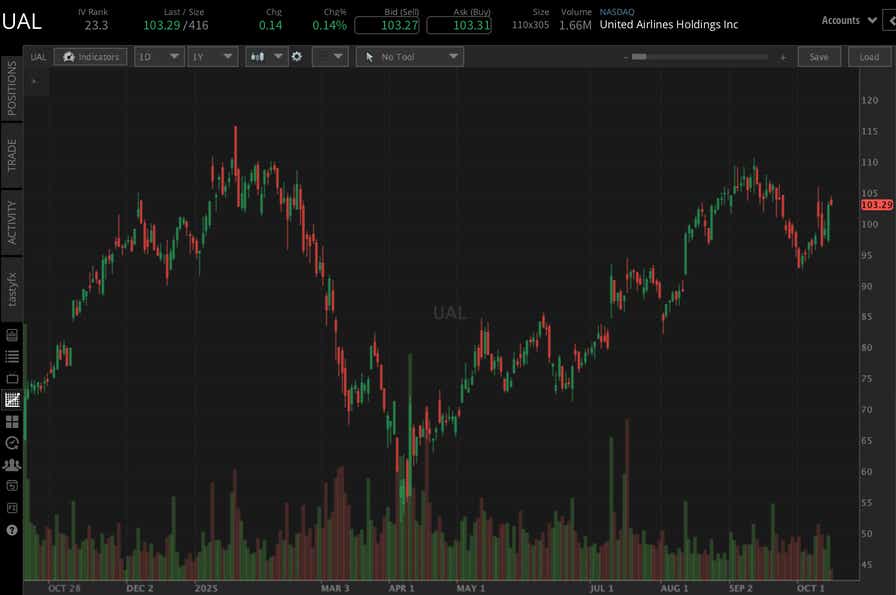Image resolution: width=896 pixels, height=595 pixels.
Task: Open the 1D interval dropdown
Action: click(159, 57)
